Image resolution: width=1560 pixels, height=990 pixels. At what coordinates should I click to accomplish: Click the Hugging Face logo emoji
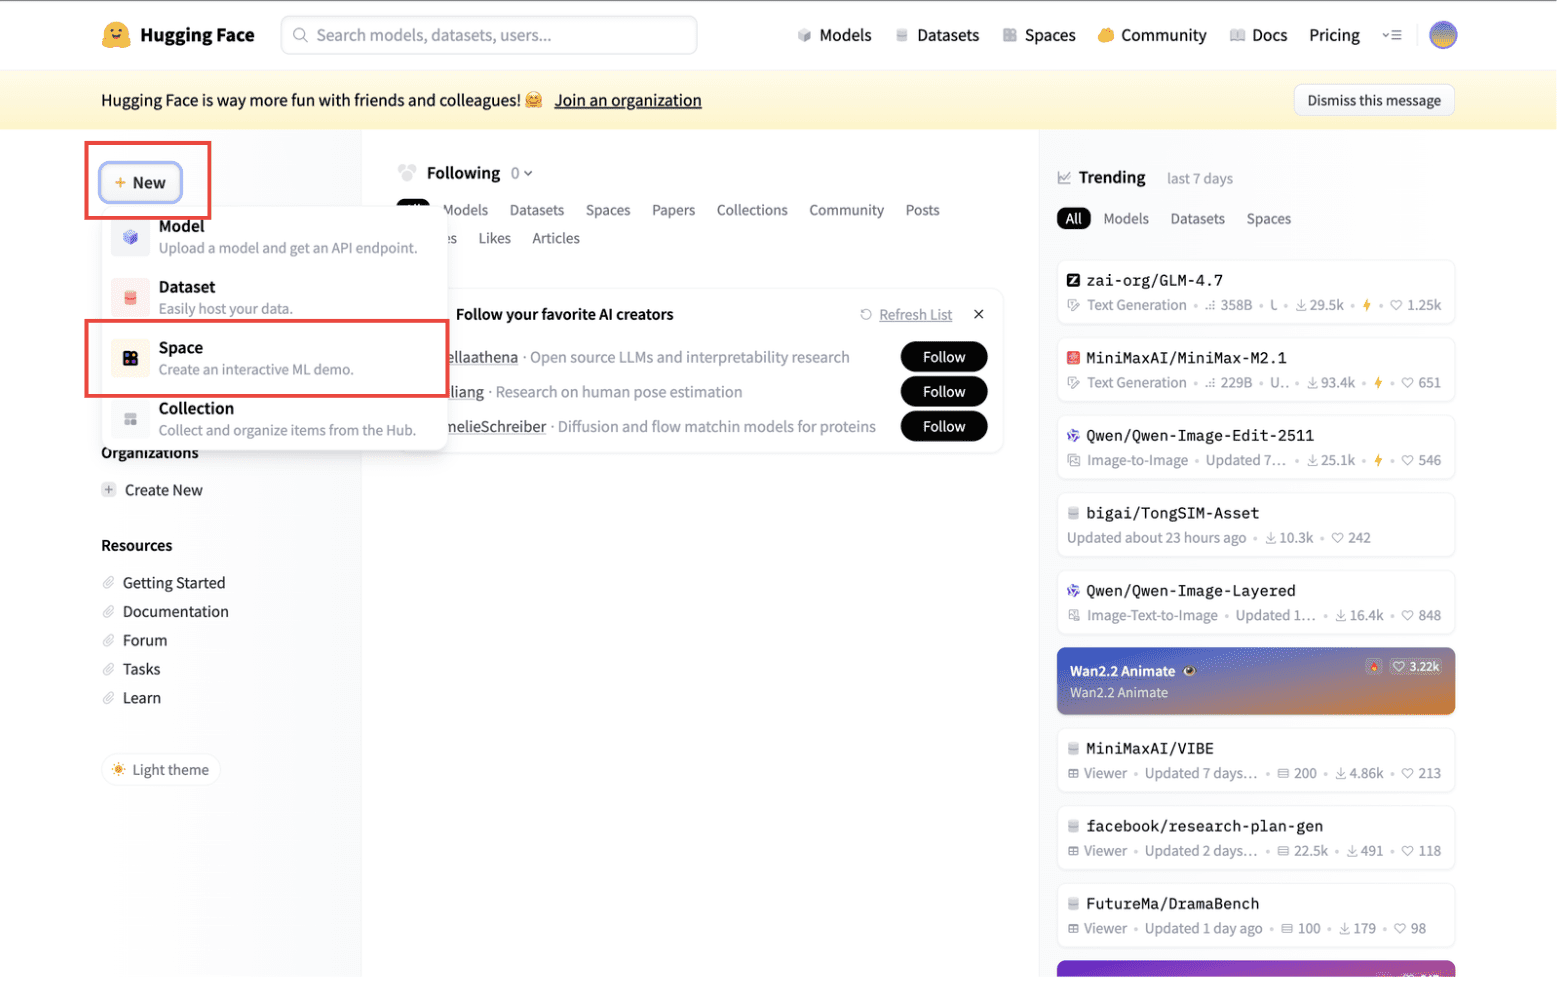pyautogui.click(x=116, y=35)
